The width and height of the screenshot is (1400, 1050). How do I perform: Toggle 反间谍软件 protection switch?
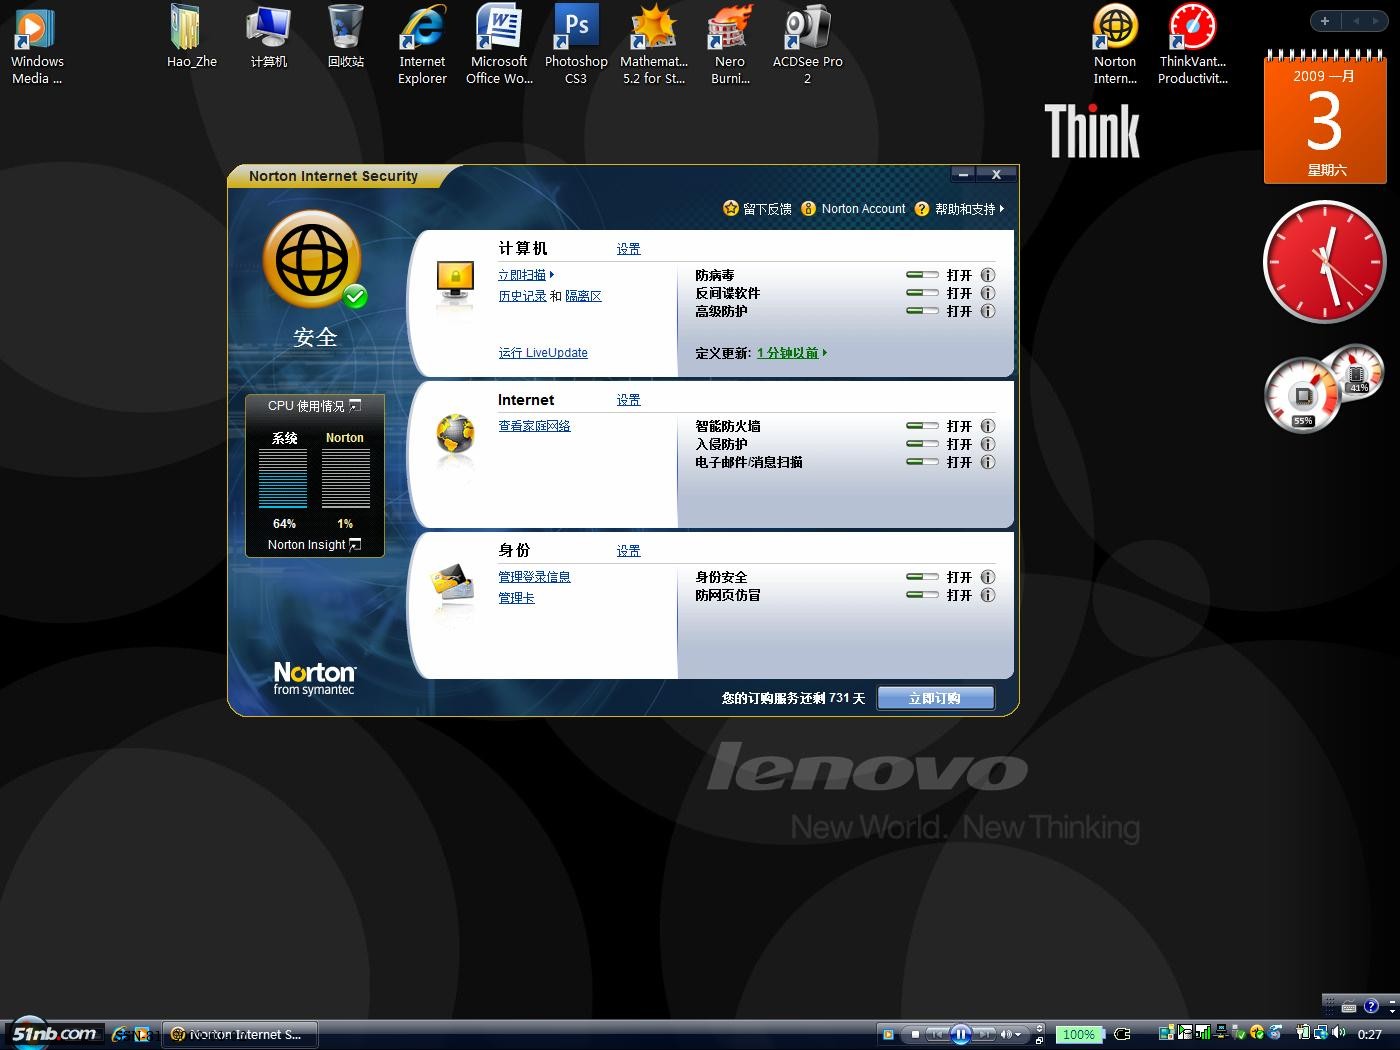click(x=922, y=293)
